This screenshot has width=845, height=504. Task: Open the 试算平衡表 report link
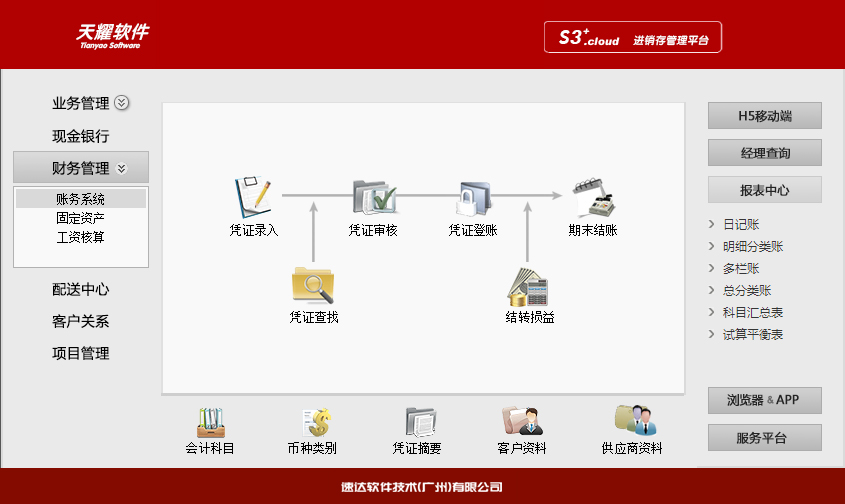(x=752, y=335)
